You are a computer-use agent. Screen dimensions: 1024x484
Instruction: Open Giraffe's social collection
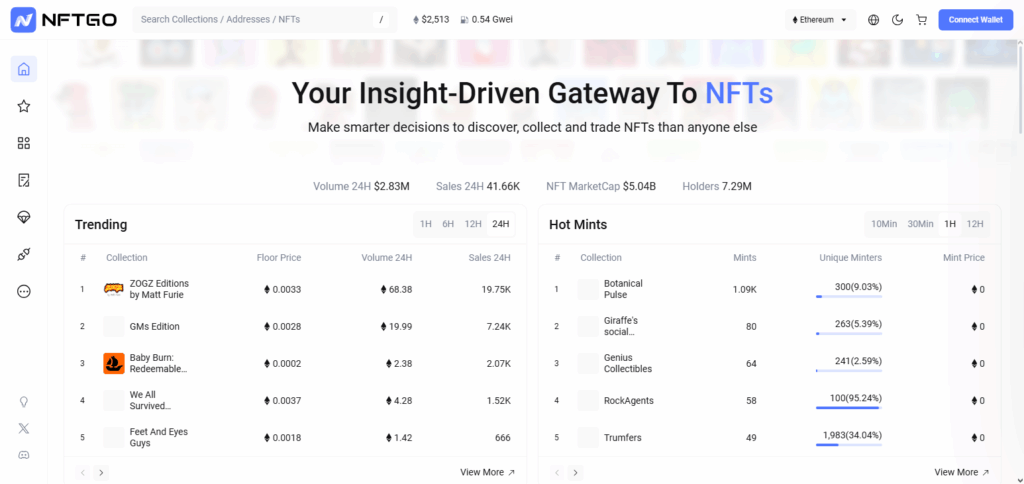pyautogui.click(x=620, y=327)
